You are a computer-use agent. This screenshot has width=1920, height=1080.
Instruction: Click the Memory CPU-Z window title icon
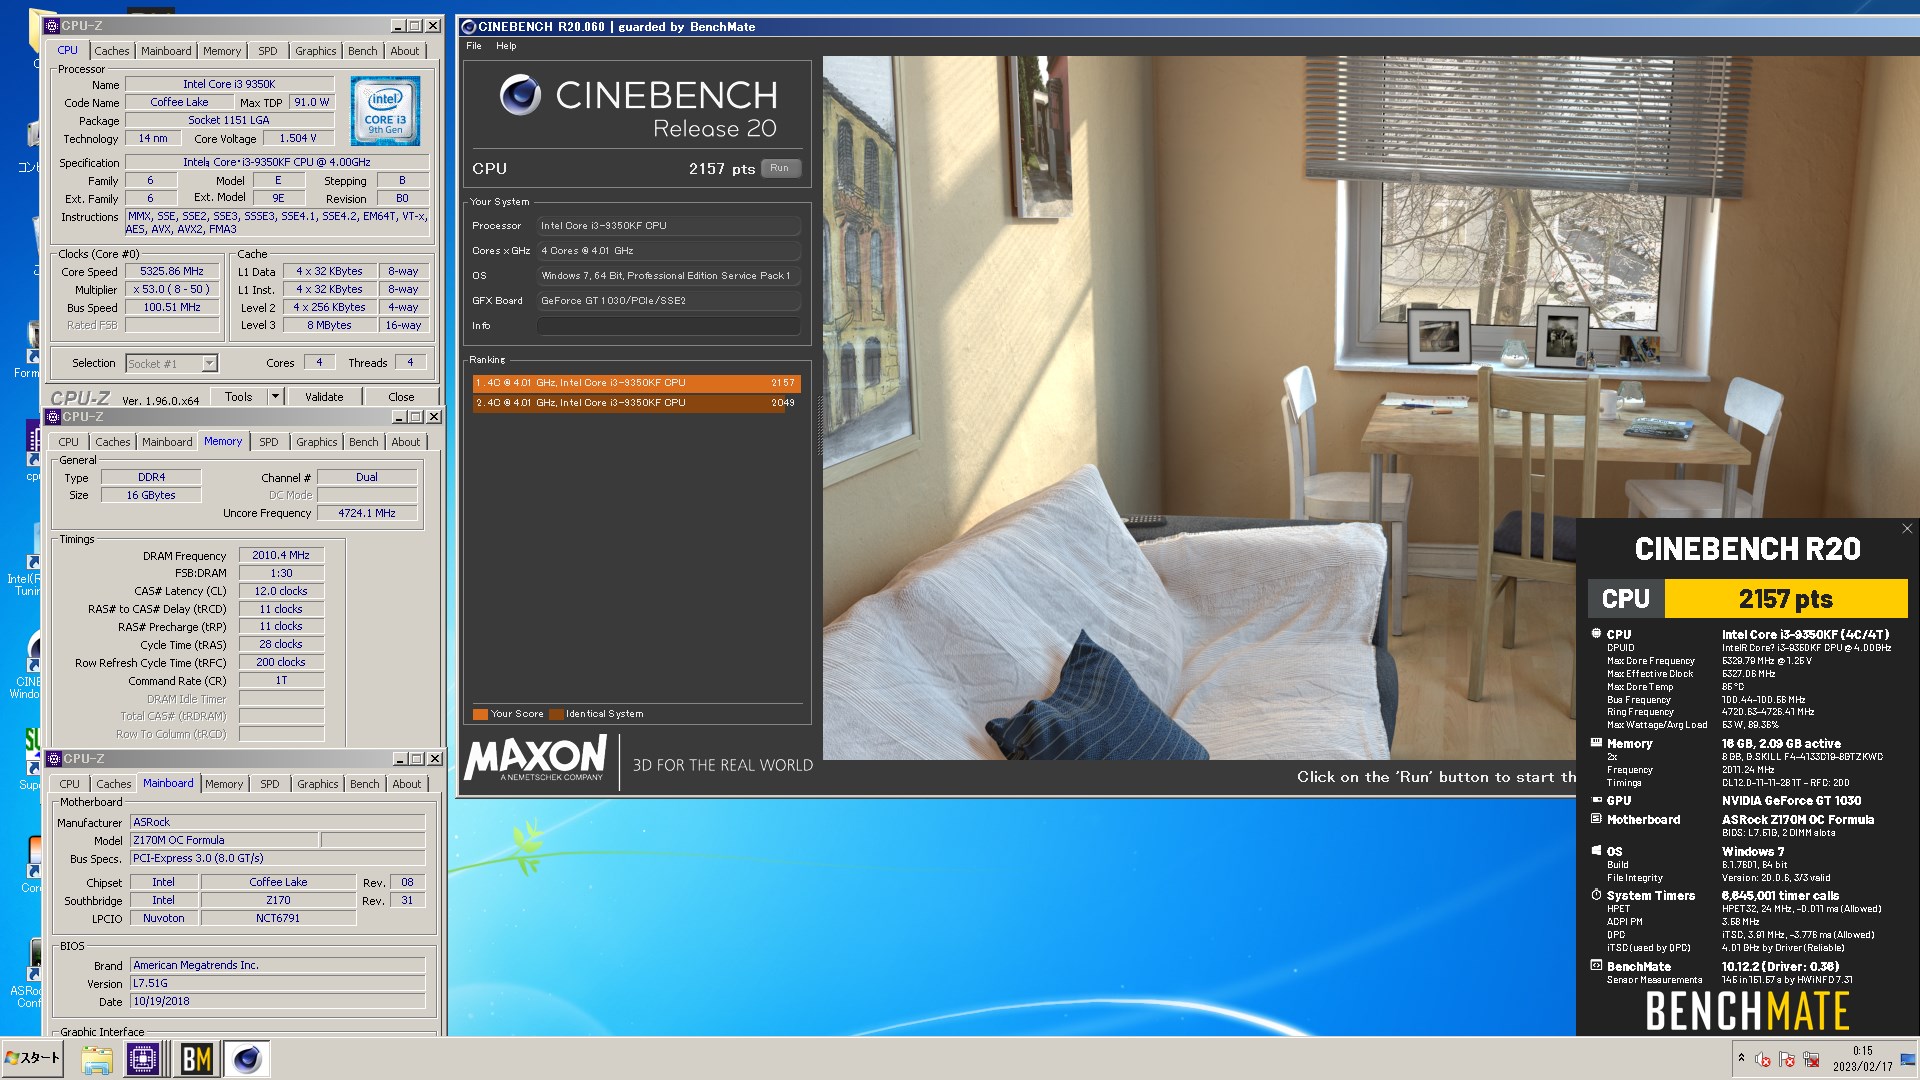[54, 417]
